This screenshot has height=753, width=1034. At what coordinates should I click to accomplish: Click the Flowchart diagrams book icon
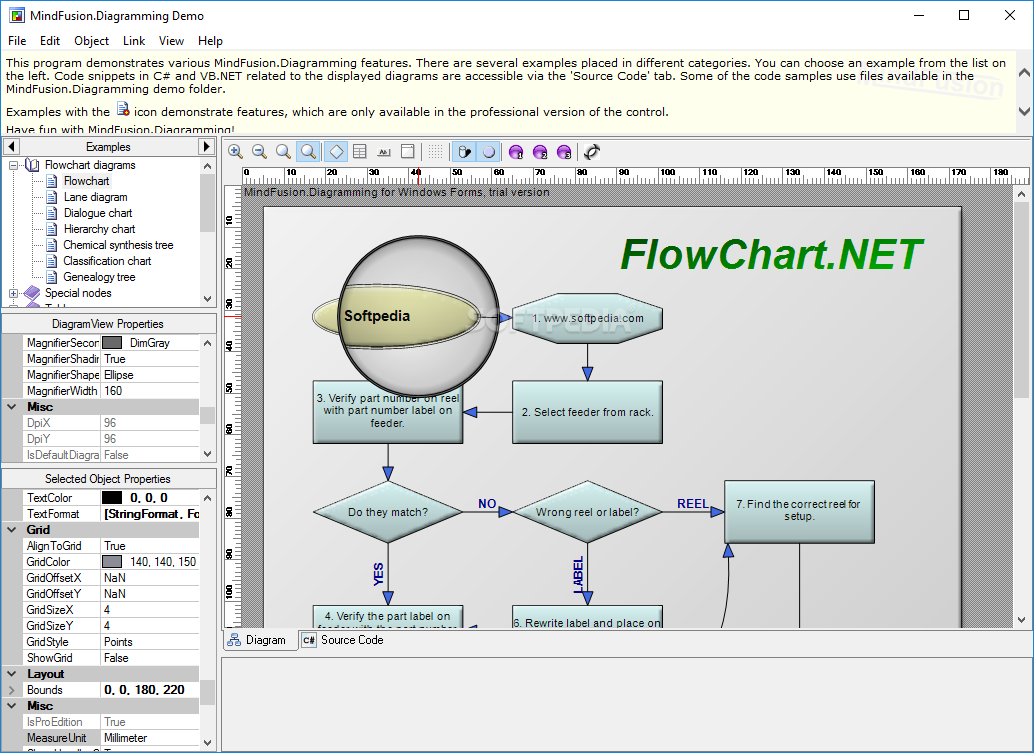(32, 165)
